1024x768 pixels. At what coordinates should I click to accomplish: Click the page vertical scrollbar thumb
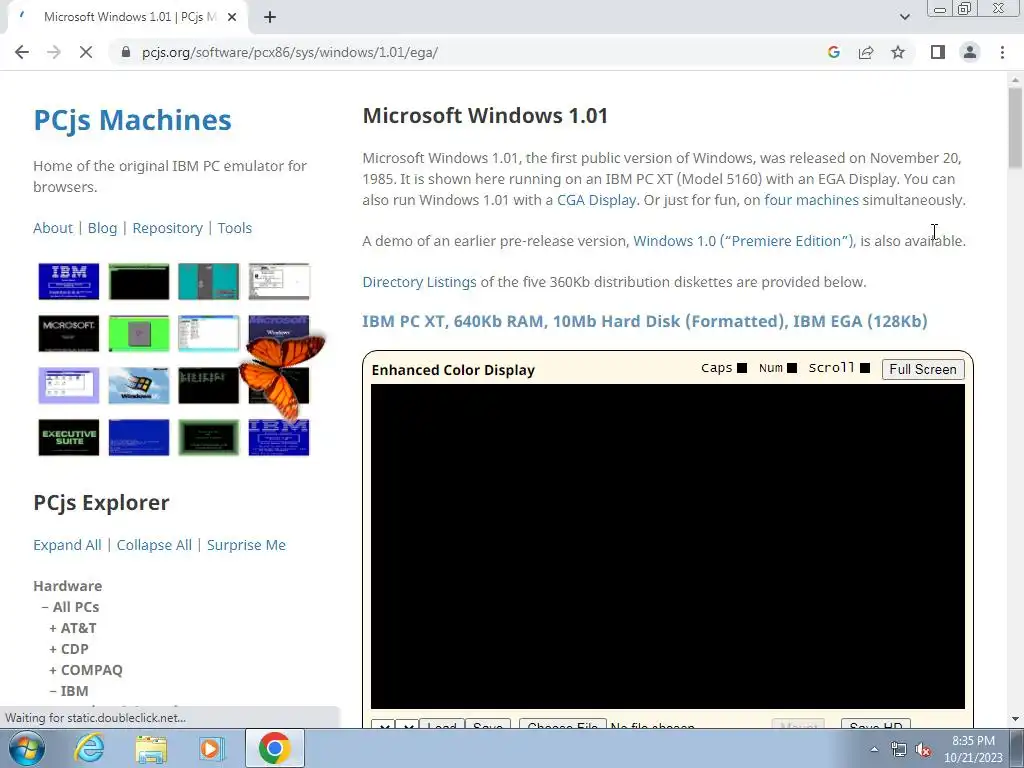point(1015,127)
